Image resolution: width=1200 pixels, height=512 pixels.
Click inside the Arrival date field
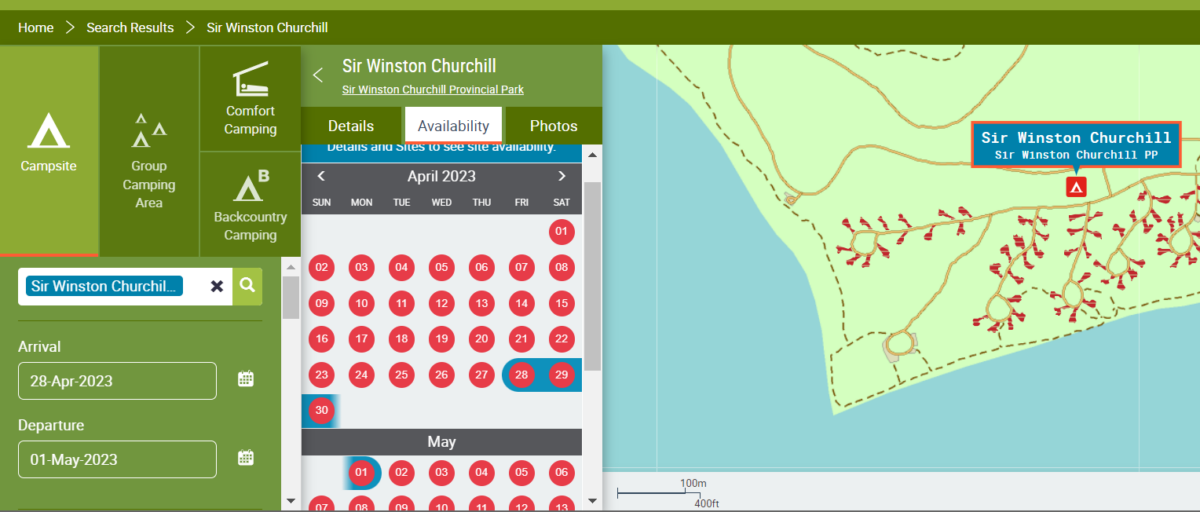click(117, 381)
